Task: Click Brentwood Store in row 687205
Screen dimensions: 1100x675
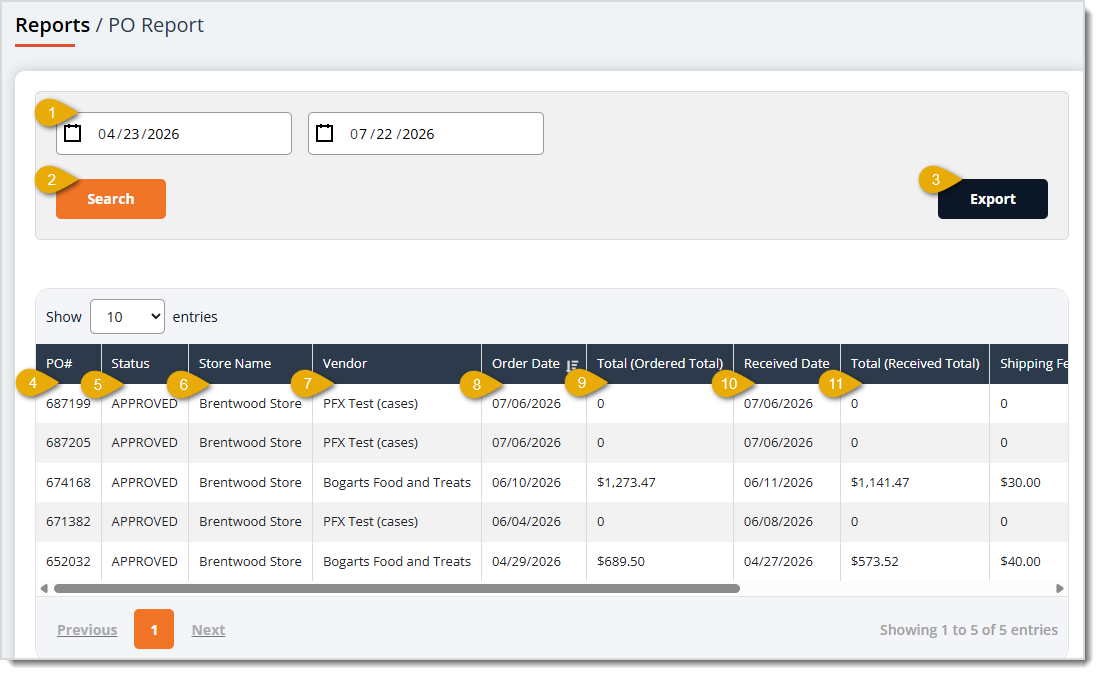Action: click(250, 443)
